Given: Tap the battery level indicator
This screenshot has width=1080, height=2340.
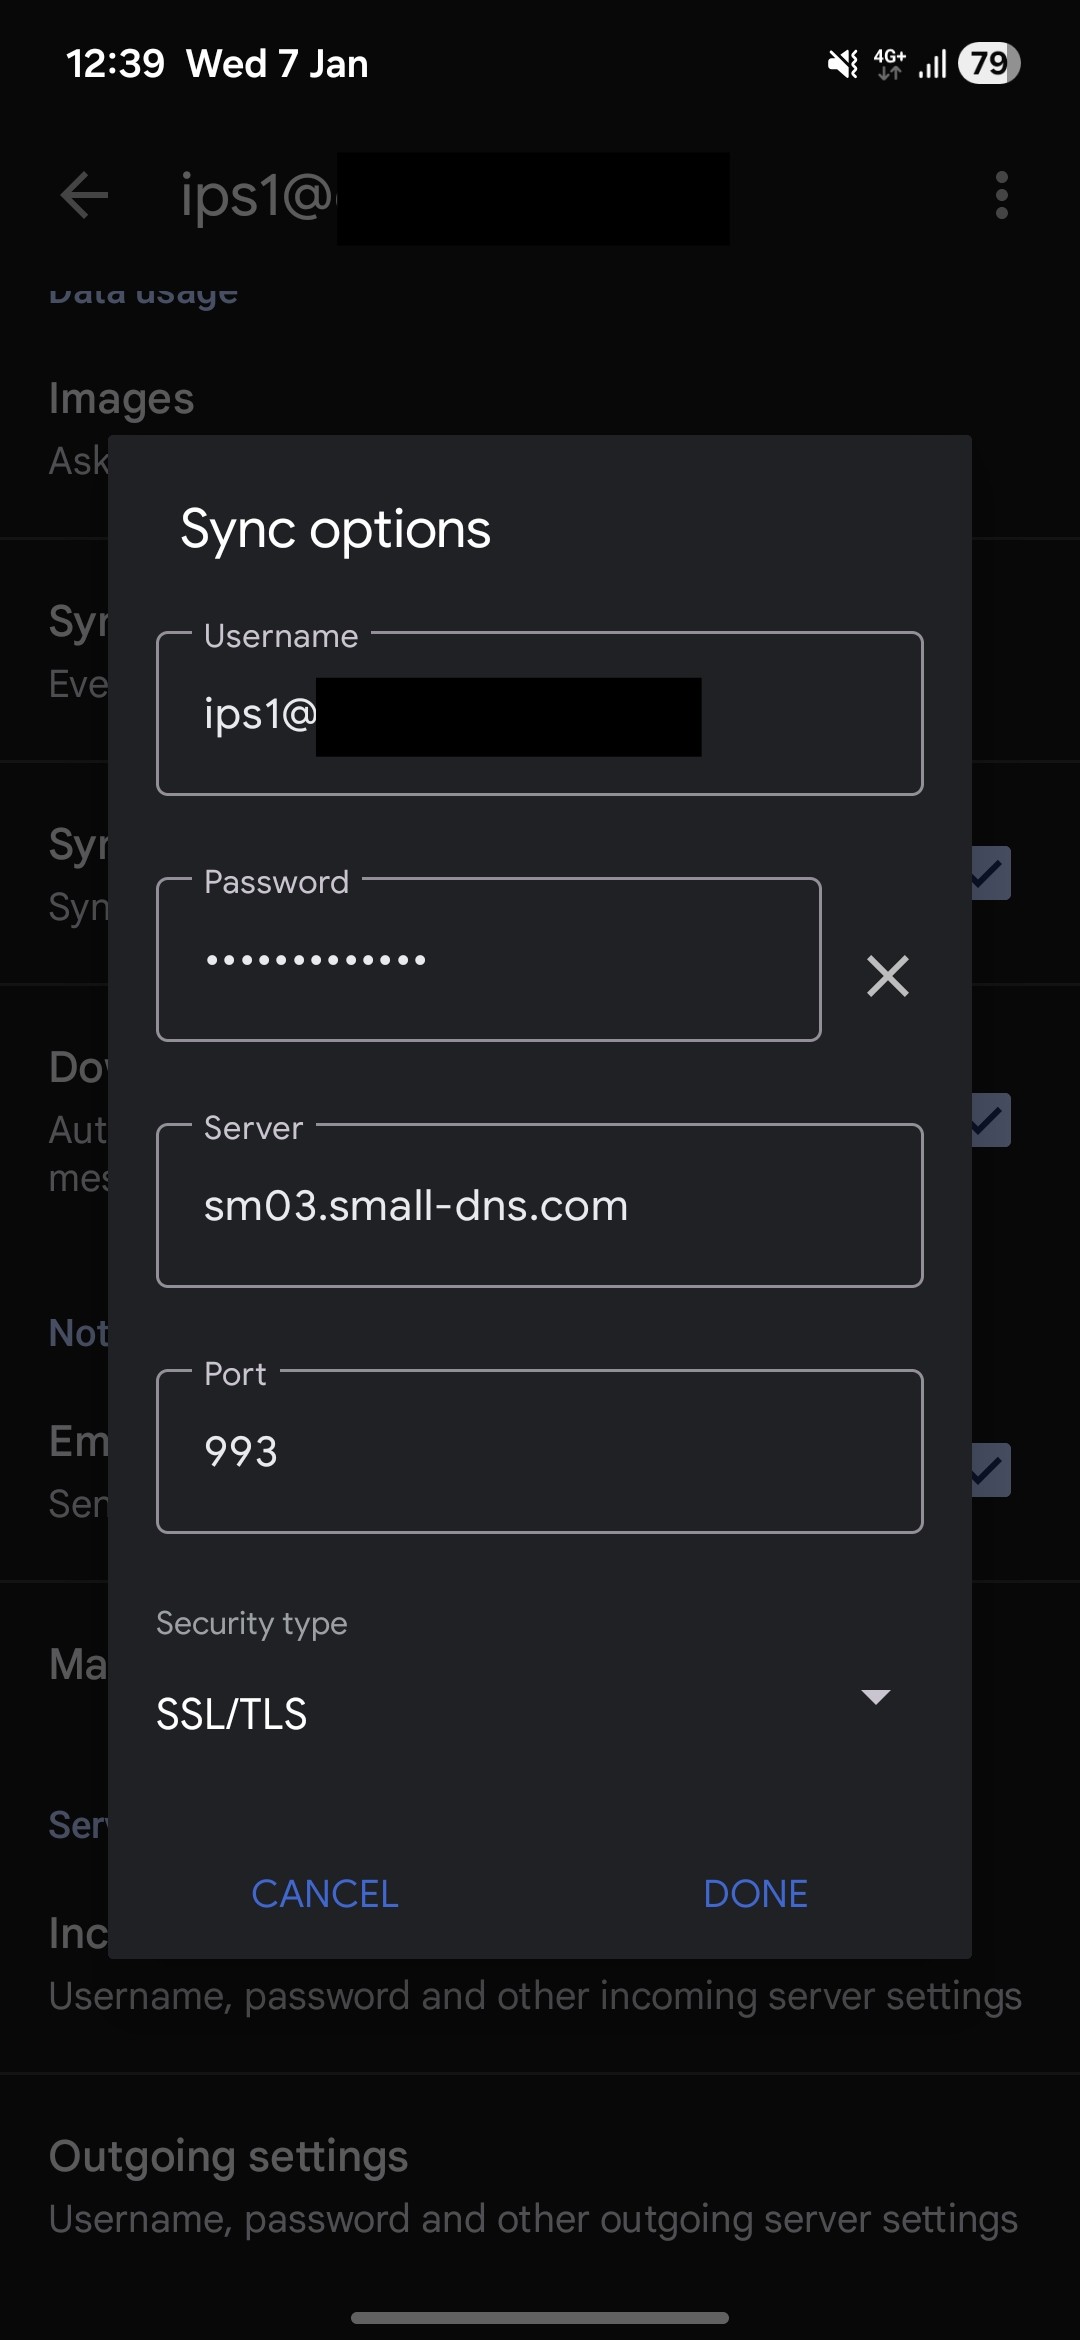Looking at the screenshot, I should click(988, 64).
